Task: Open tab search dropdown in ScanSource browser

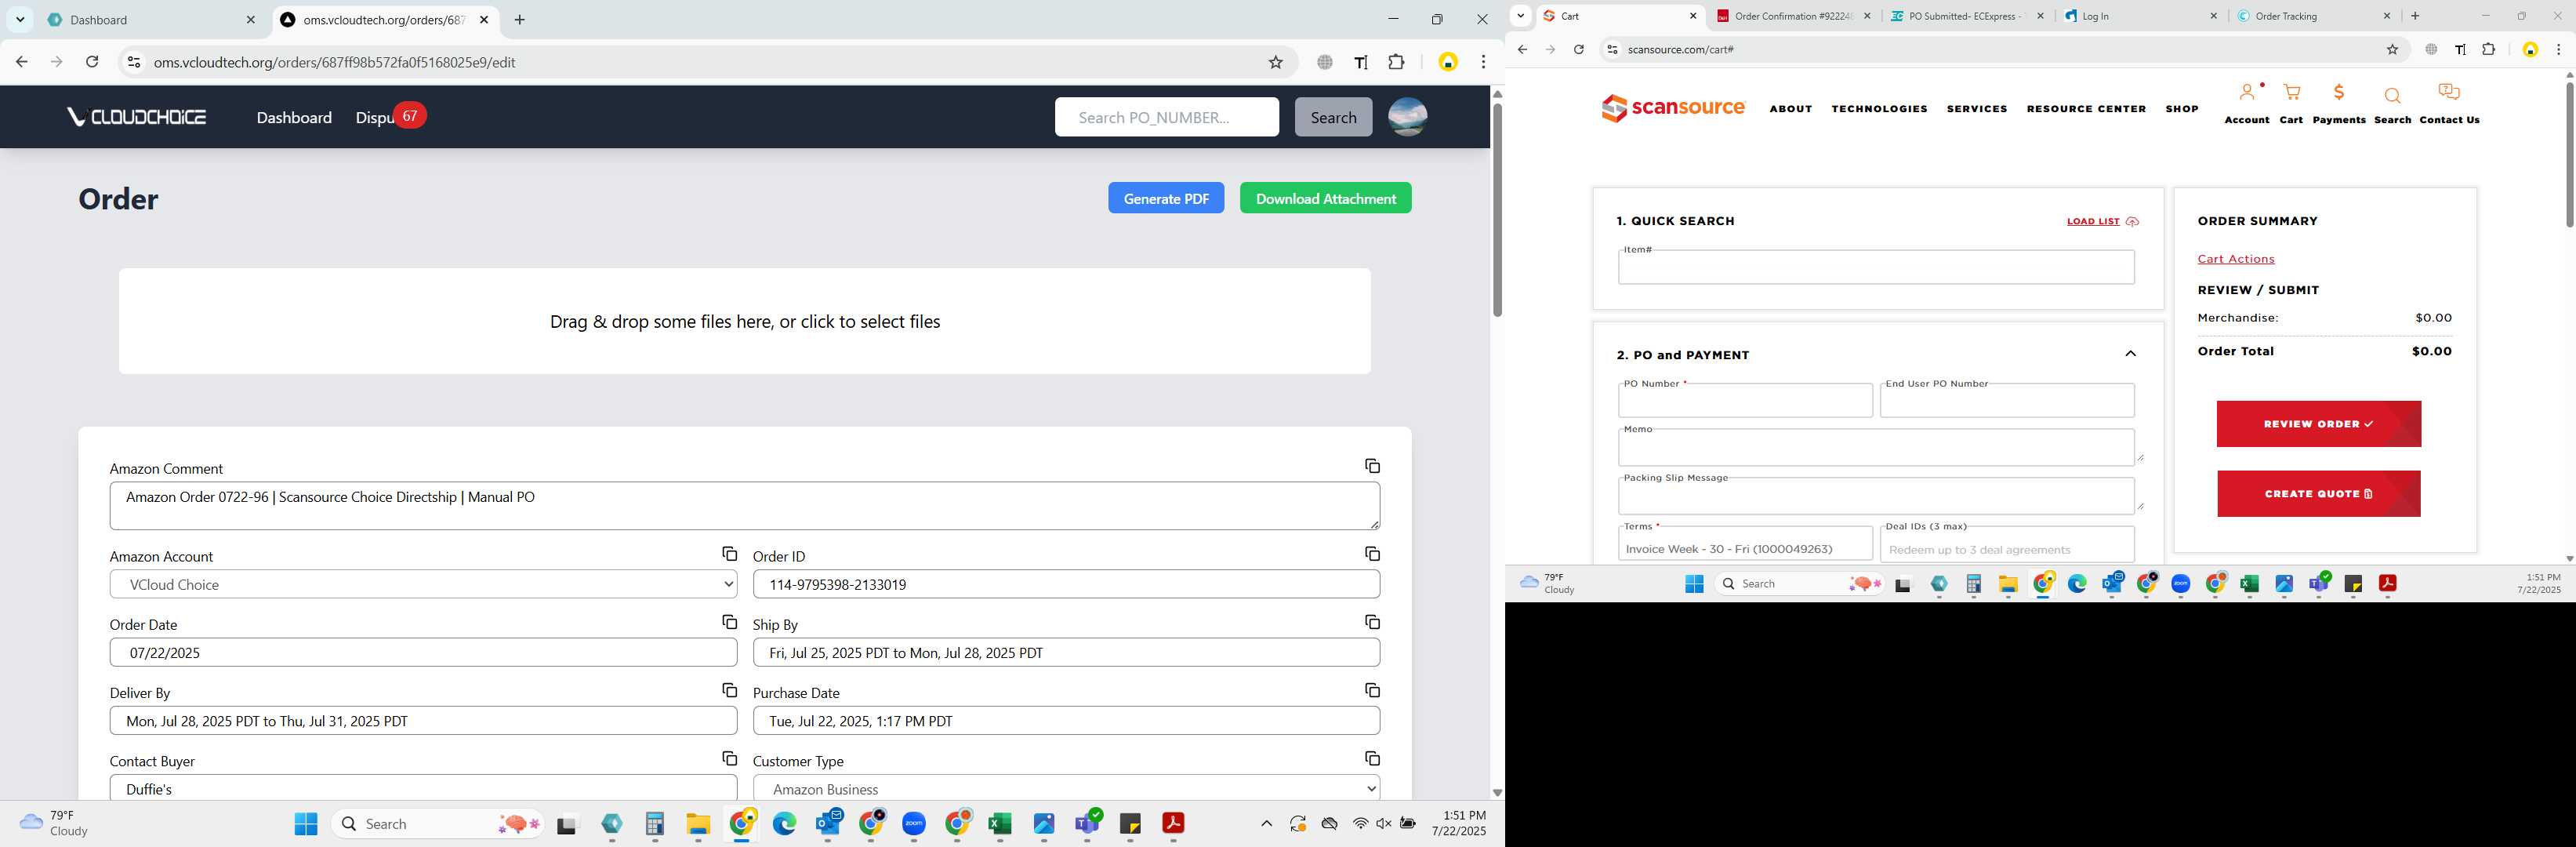Action: click(x=1520, y=16)
